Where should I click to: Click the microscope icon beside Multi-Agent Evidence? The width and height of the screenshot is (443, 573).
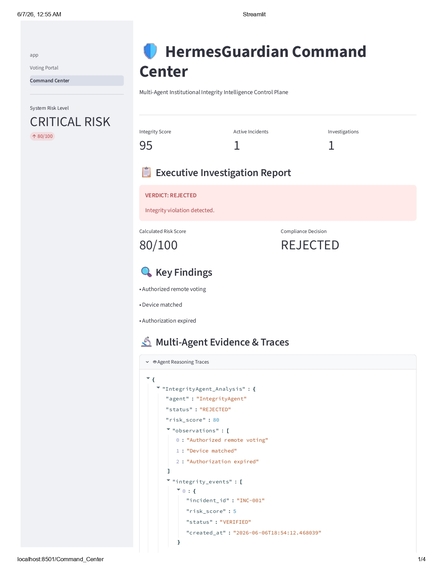pyautogui.click(x=146, y=342)
